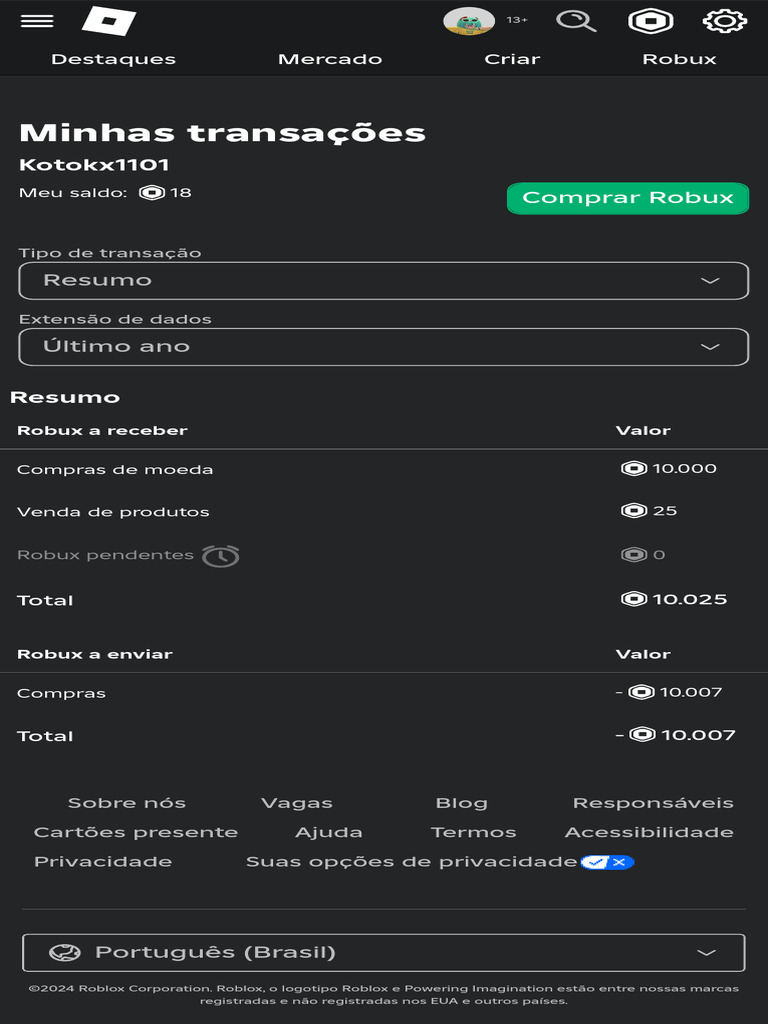Toggle the privacy choices switch
Image resolution: width=768 pixels, height=1024 pixels.
pyautogui.click(x=607, y=862)
